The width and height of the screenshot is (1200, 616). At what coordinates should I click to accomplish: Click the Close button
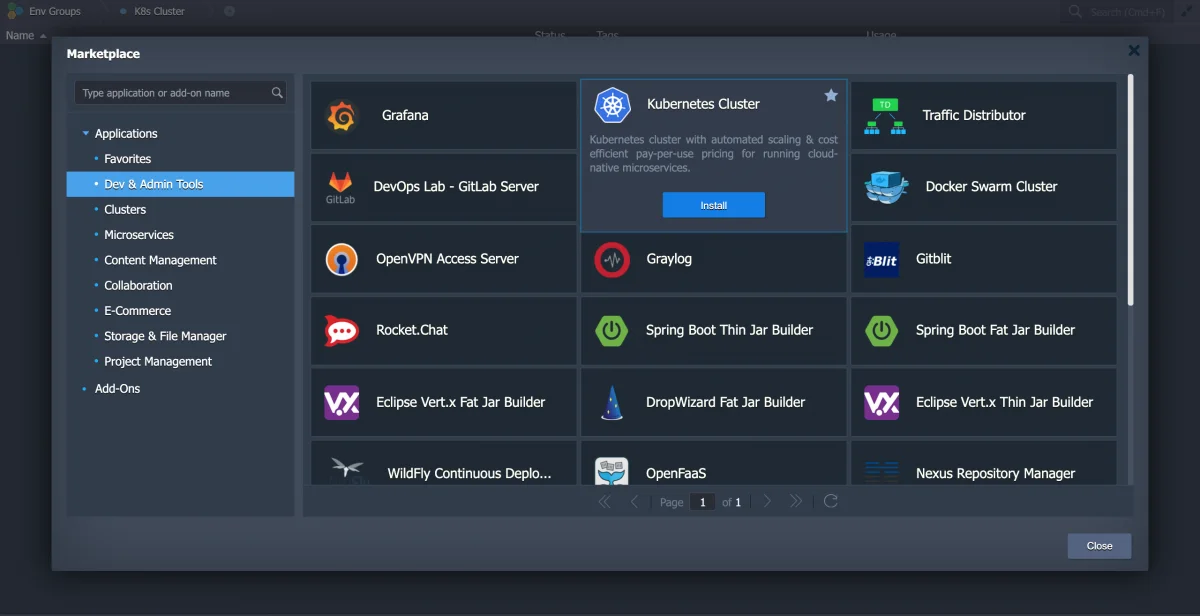tap(1099, 546)
